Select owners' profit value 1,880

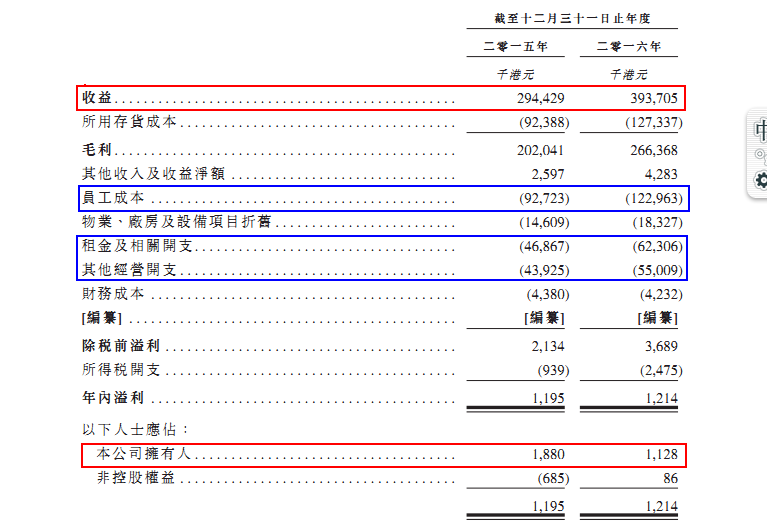[548, 454]
